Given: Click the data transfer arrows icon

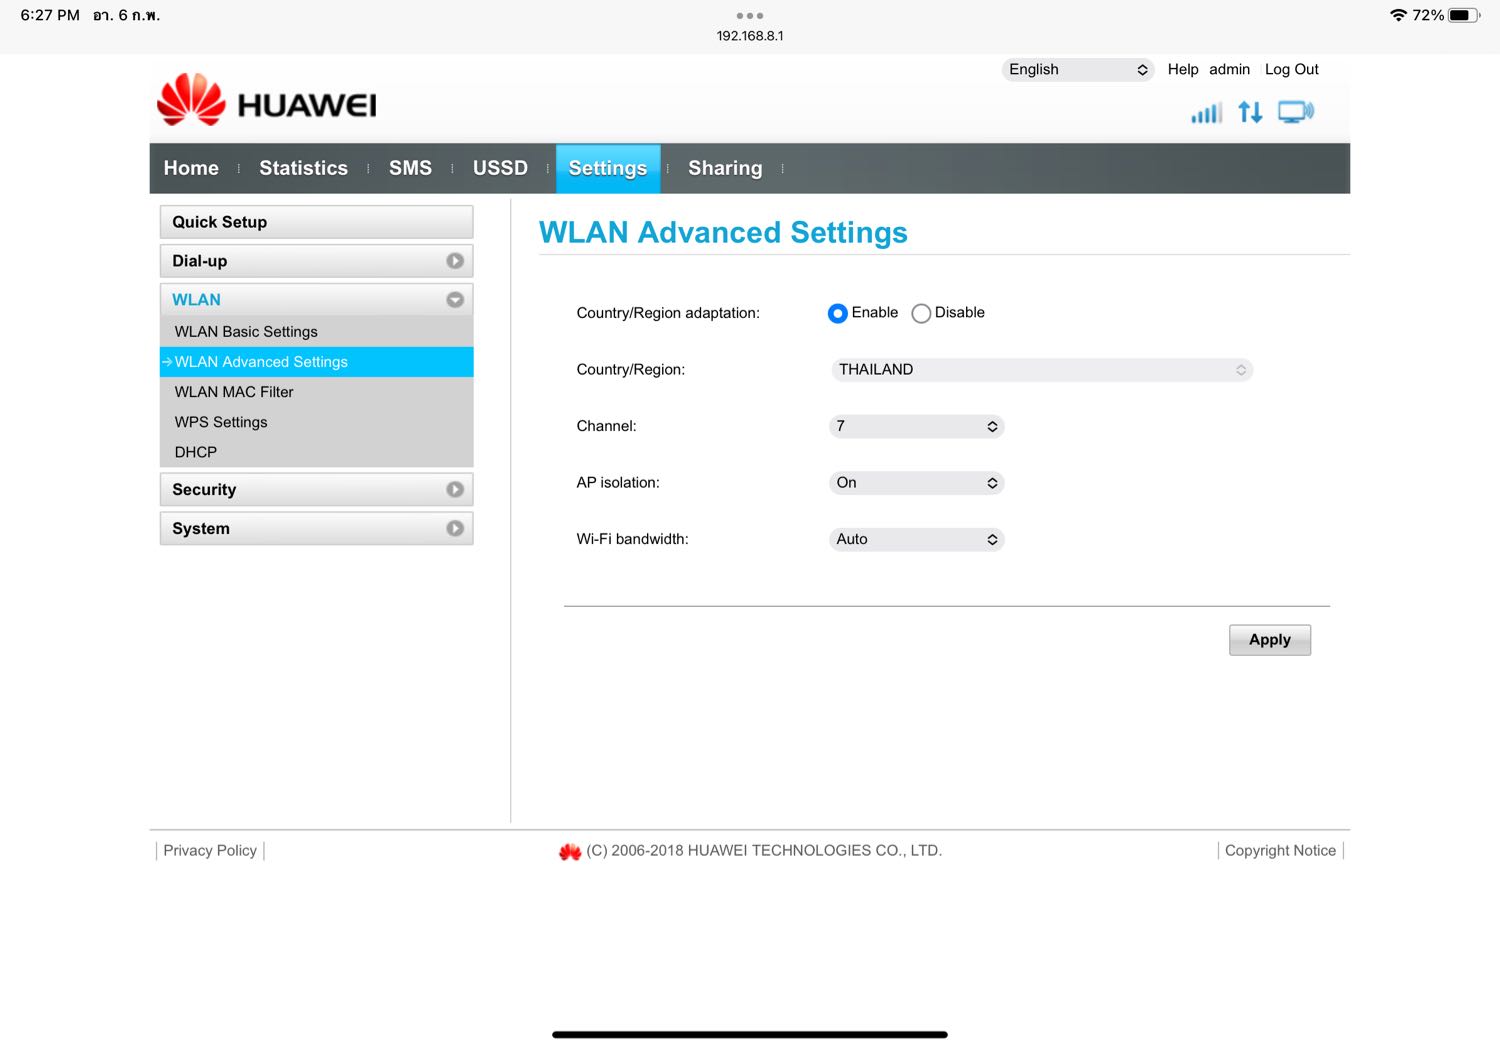Looking at the screenshot, I should tap(1250, 112).
